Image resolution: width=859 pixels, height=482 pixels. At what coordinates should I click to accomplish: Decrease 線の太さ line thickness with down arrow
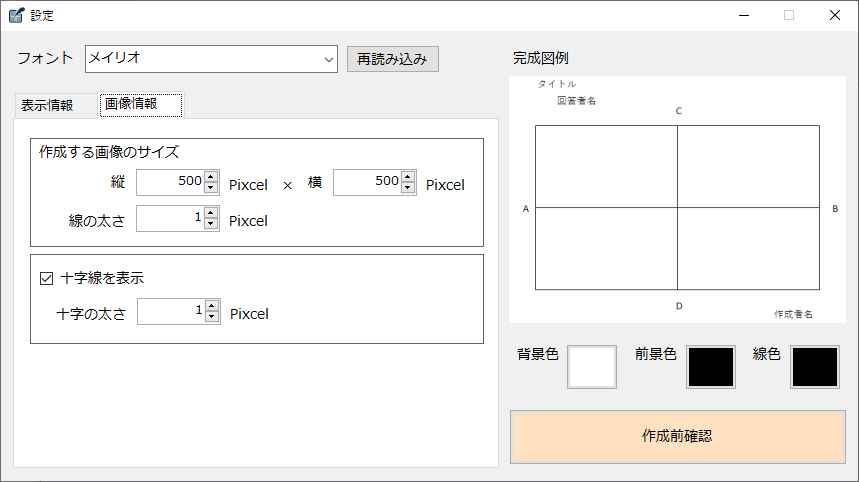click(x=210, y=224)
